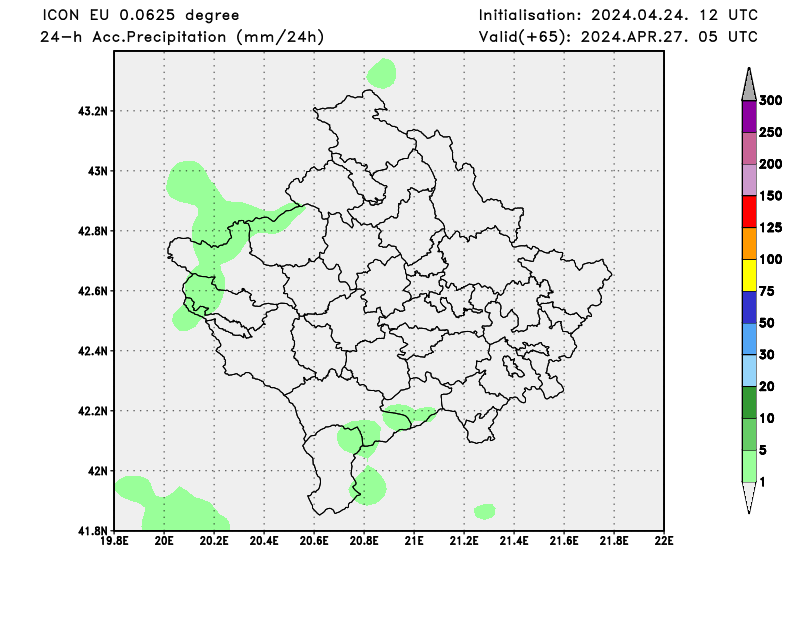Click the 20E longitude axis label

pos(164,541)
